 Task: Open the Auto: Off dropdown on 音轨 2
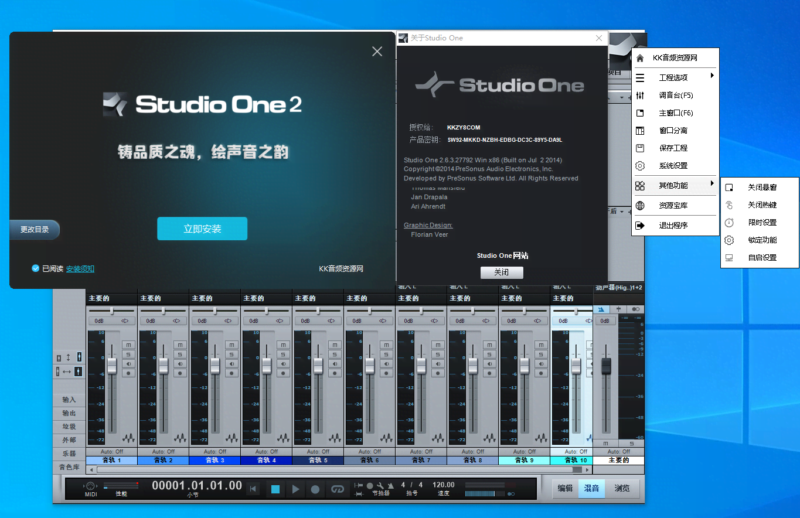(163, 452)
